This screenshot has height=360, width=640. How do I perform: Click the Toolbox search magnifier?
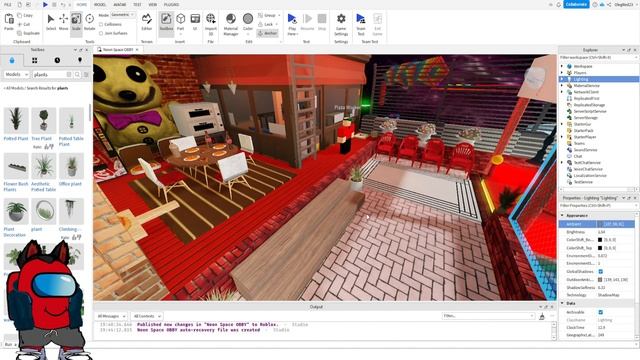[x=77, y=75]
